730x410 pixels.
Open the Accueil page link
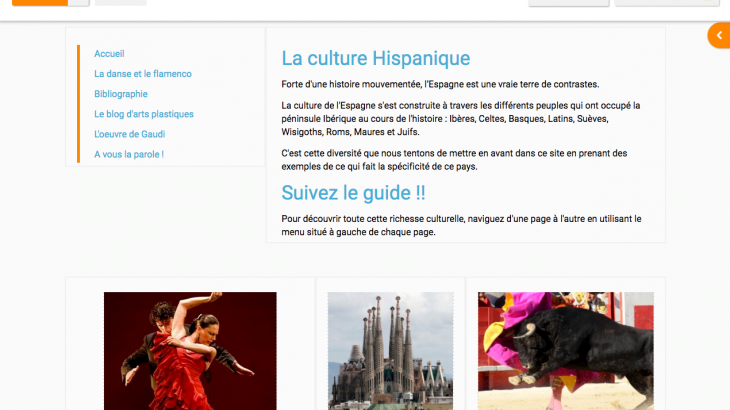pyautogui.click(x=109, y=54)
